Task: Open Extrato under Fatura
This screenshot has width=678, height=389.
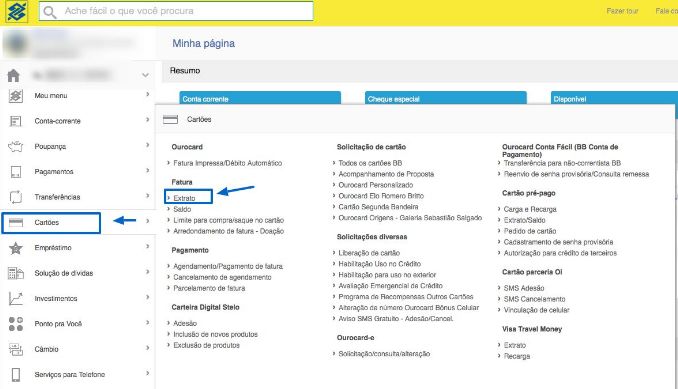Action: coord(184,198)
